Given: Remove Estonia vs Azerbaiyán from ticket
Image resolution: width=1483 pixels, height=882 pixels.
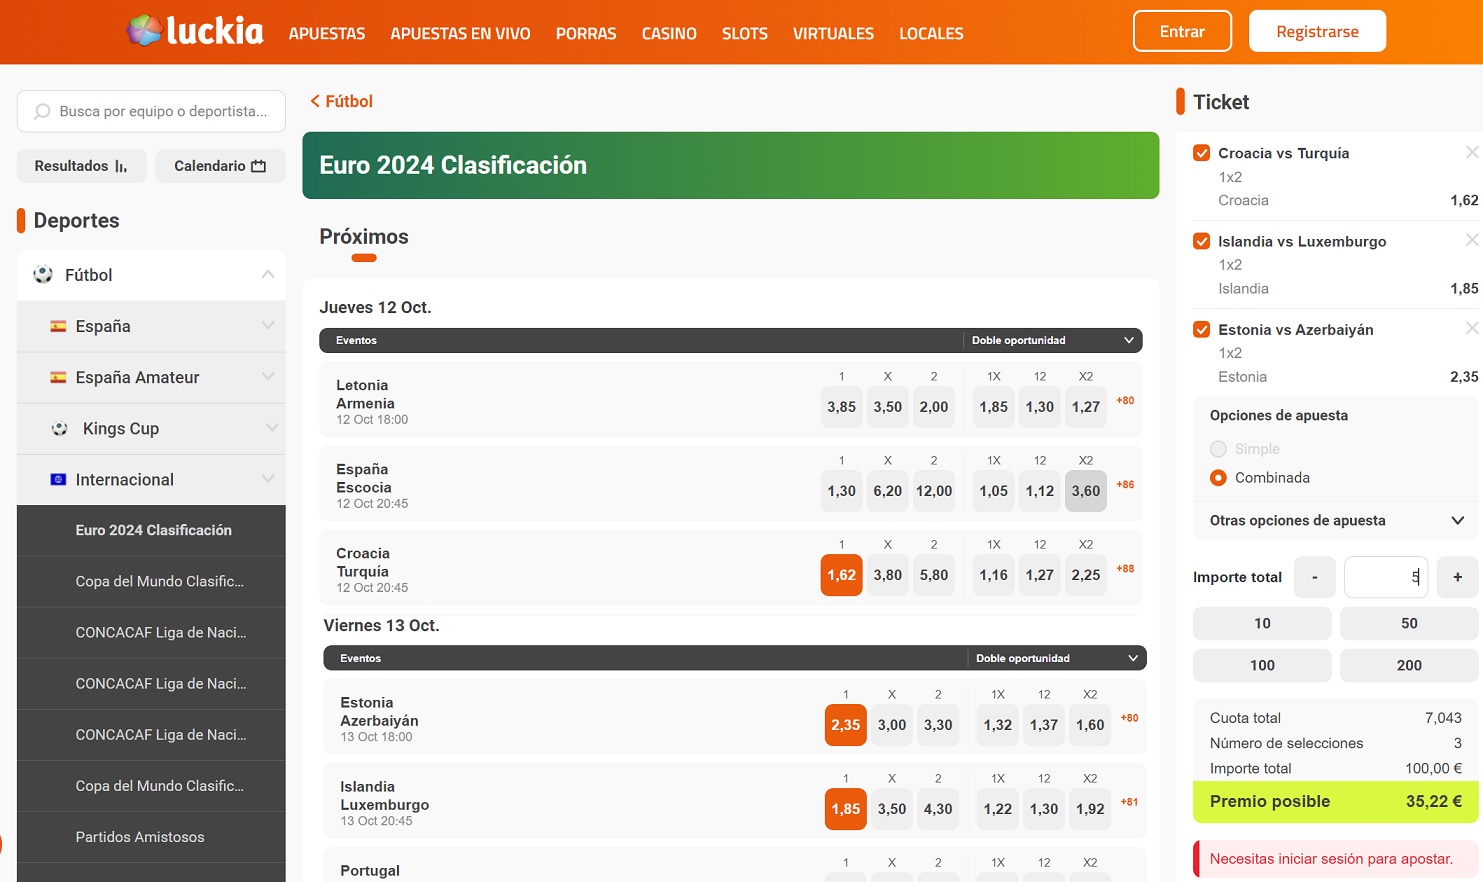Looking at the screenshot, I should pyautogui.click(x=1472, y=328).
